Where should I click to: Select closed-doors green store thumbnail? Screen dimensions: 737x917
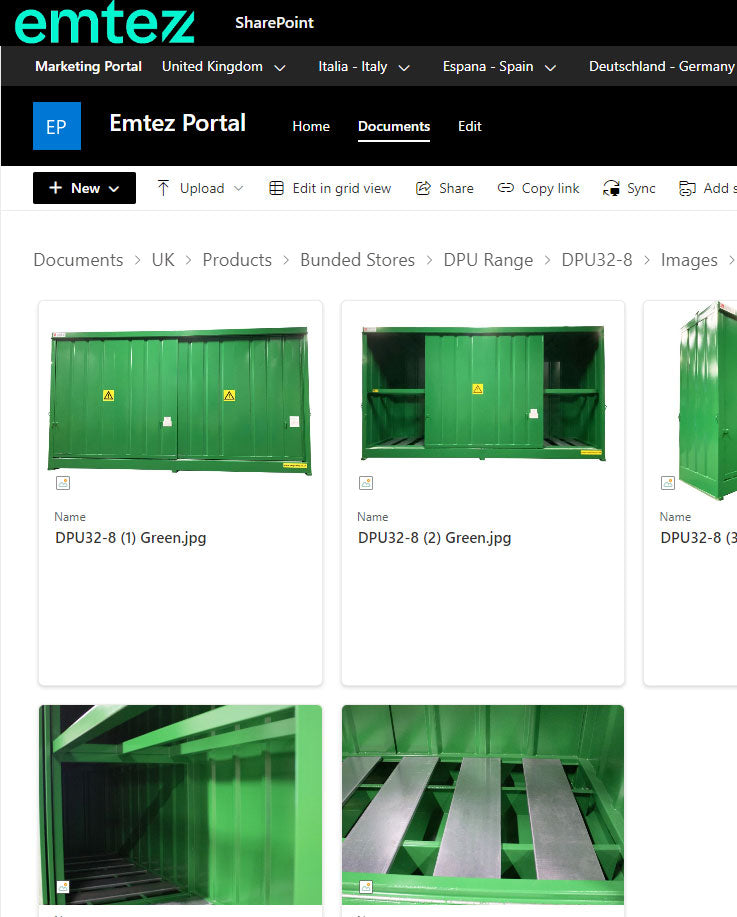pos(180,401)
